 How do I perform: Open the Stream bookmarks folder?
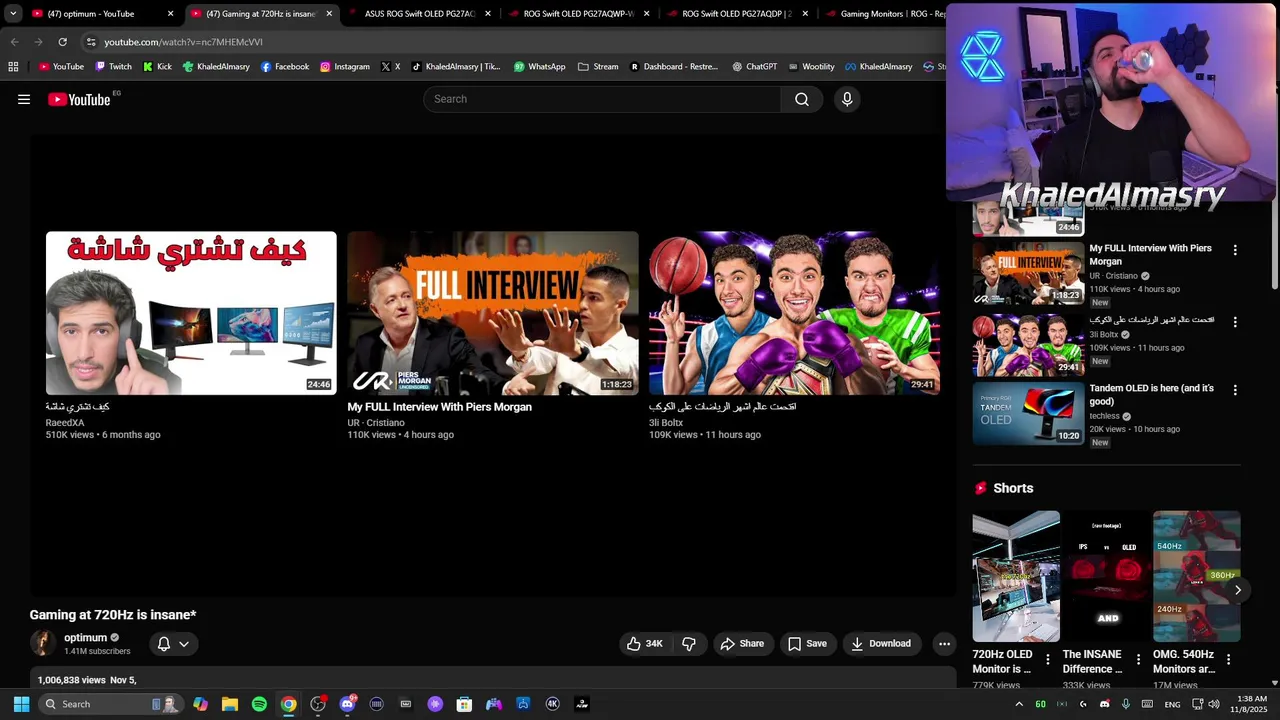pyautogui.click(x=598, y=67)
